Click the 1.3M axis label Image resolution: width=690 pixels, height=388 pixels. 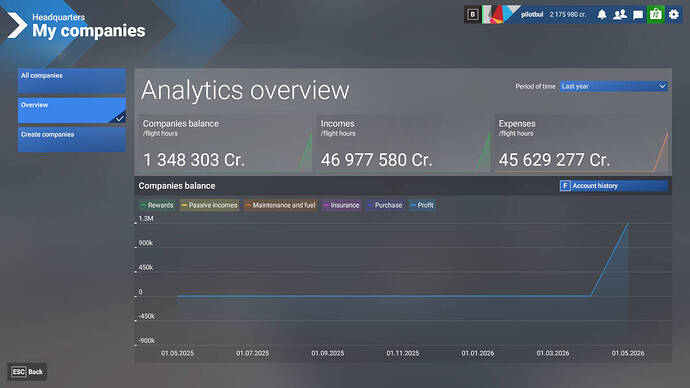pos(146,219)
